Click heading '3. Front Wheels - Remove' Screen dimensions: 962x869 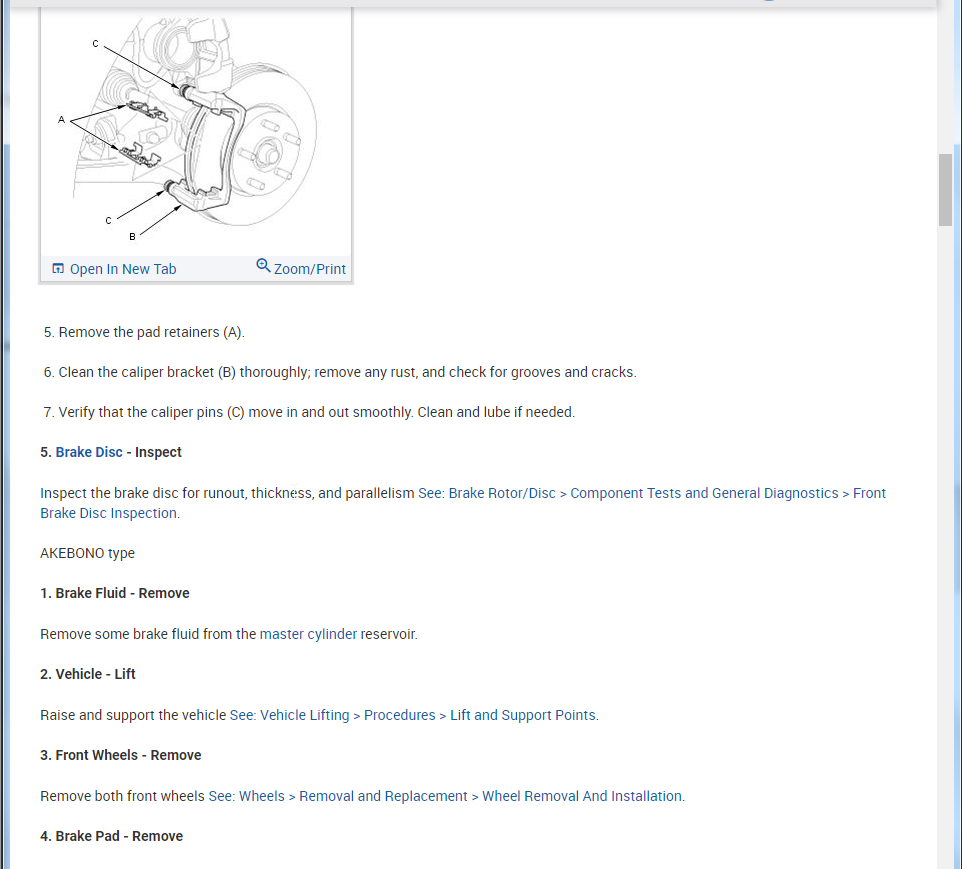[121, 755]
